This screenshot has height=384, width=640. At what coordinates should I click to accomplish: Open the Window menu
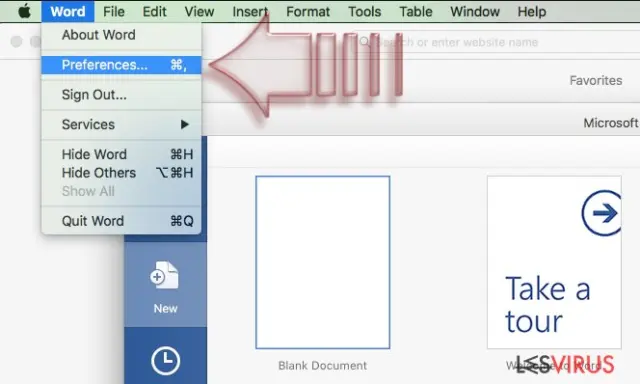[475, 11]
